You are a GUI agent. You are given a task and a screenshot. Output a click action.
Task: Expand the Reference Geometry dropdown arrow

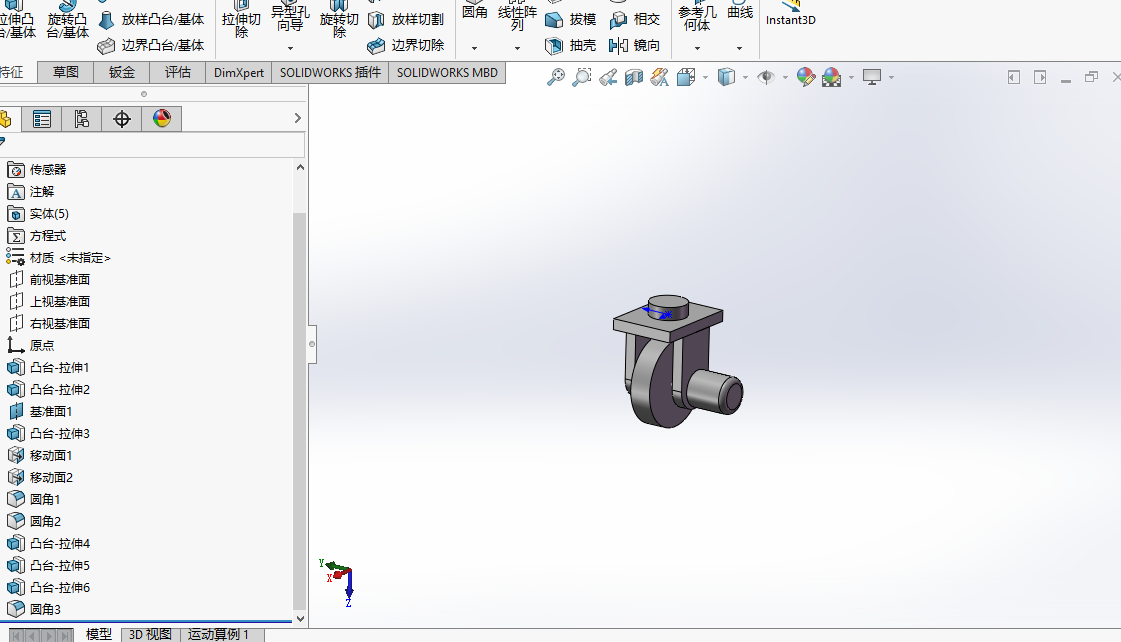pyautogui.click(x=697, y=48)
